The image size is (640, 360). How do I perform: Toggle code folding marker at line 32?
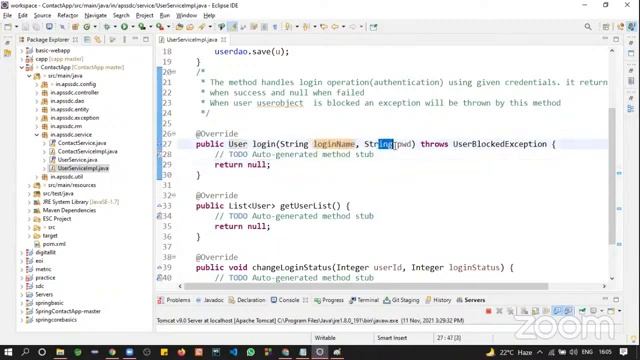point(174,195)
